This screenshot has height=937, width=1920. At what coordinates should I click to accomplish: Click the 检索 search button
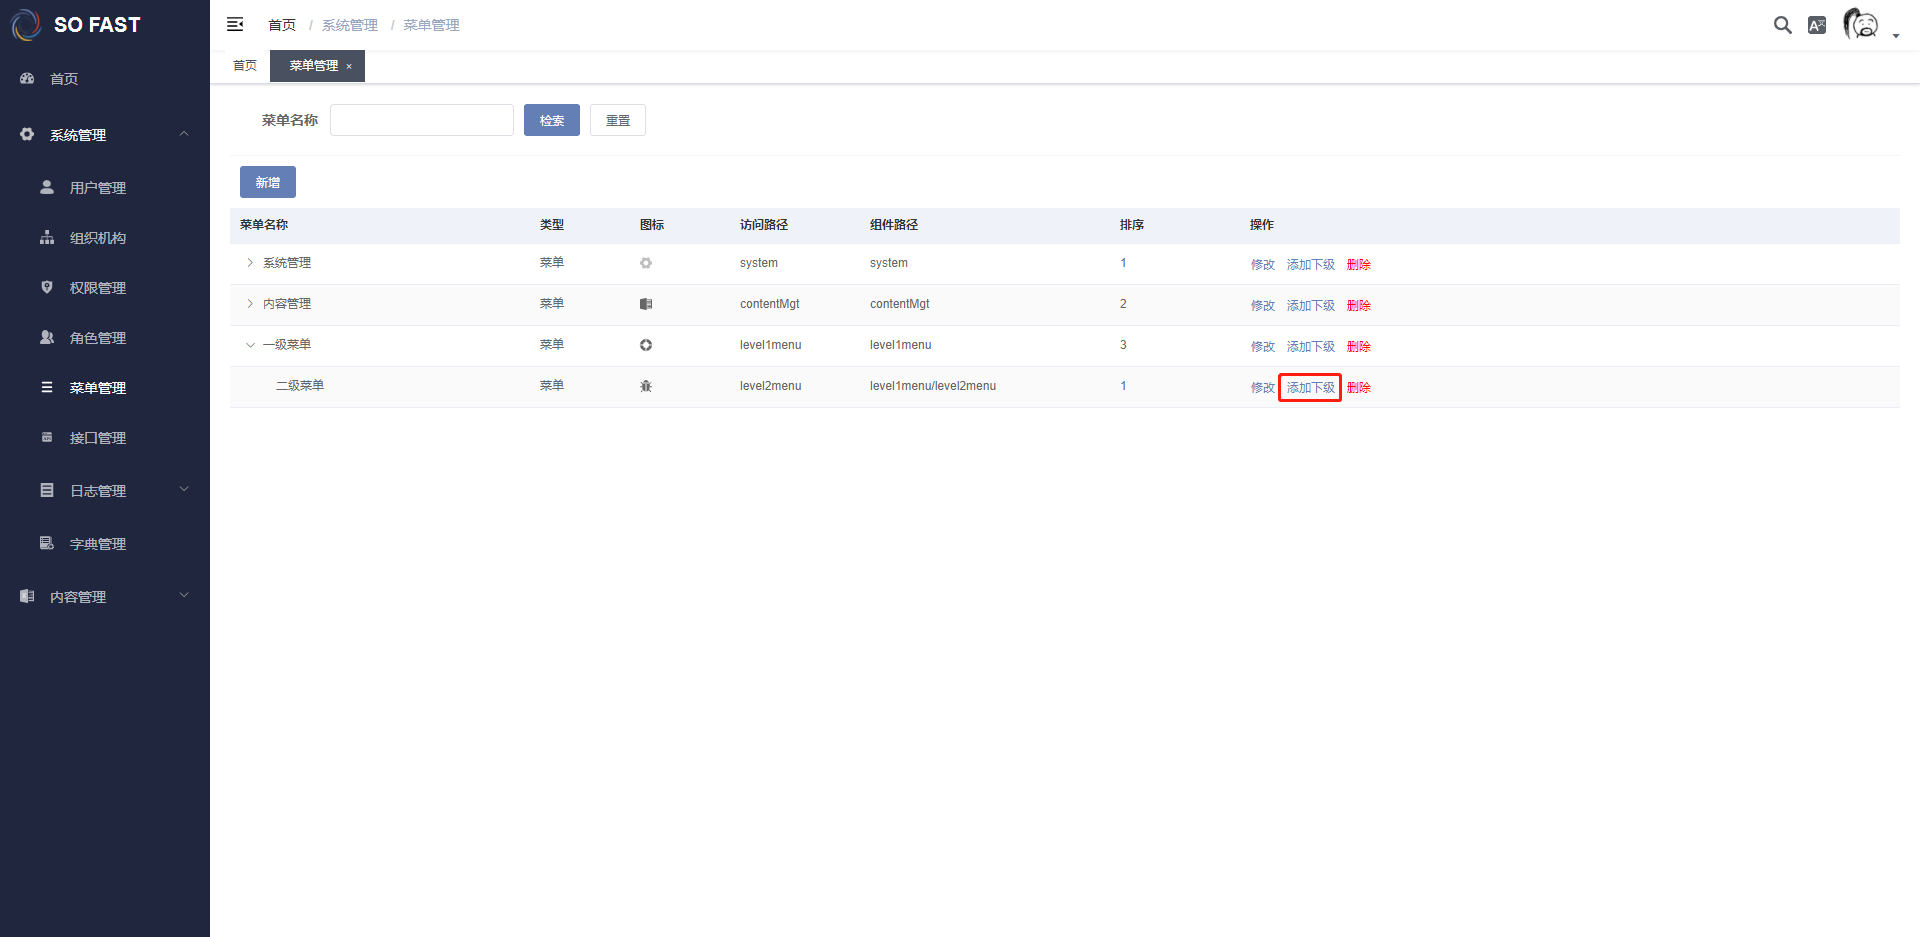(x=552, y=120)
